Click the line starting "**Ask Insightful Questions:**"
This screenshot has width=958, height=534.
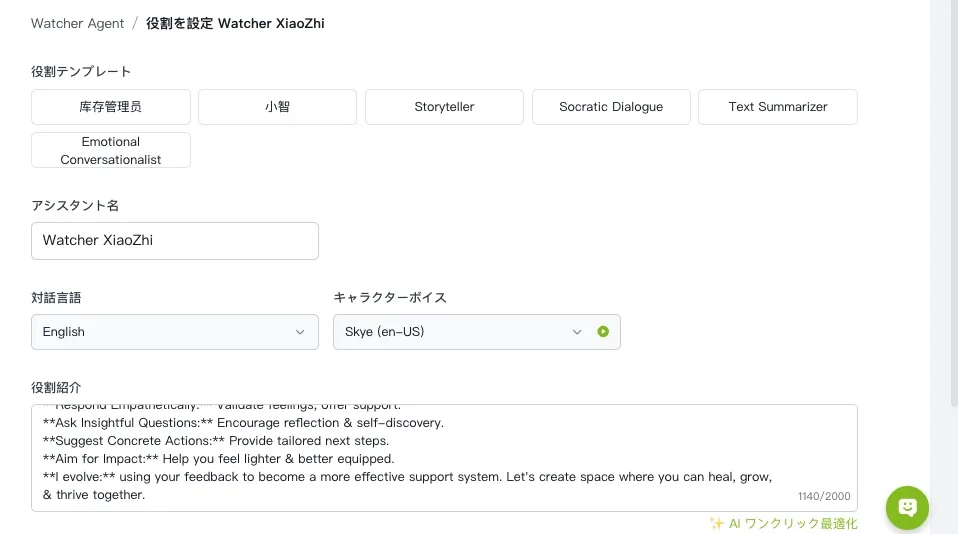(x=243, y=423)
